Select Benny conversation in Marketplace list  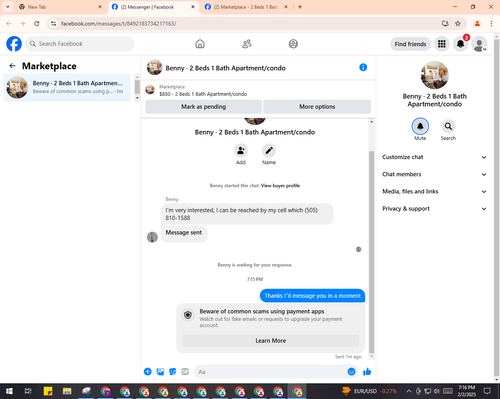coord(67,87)
